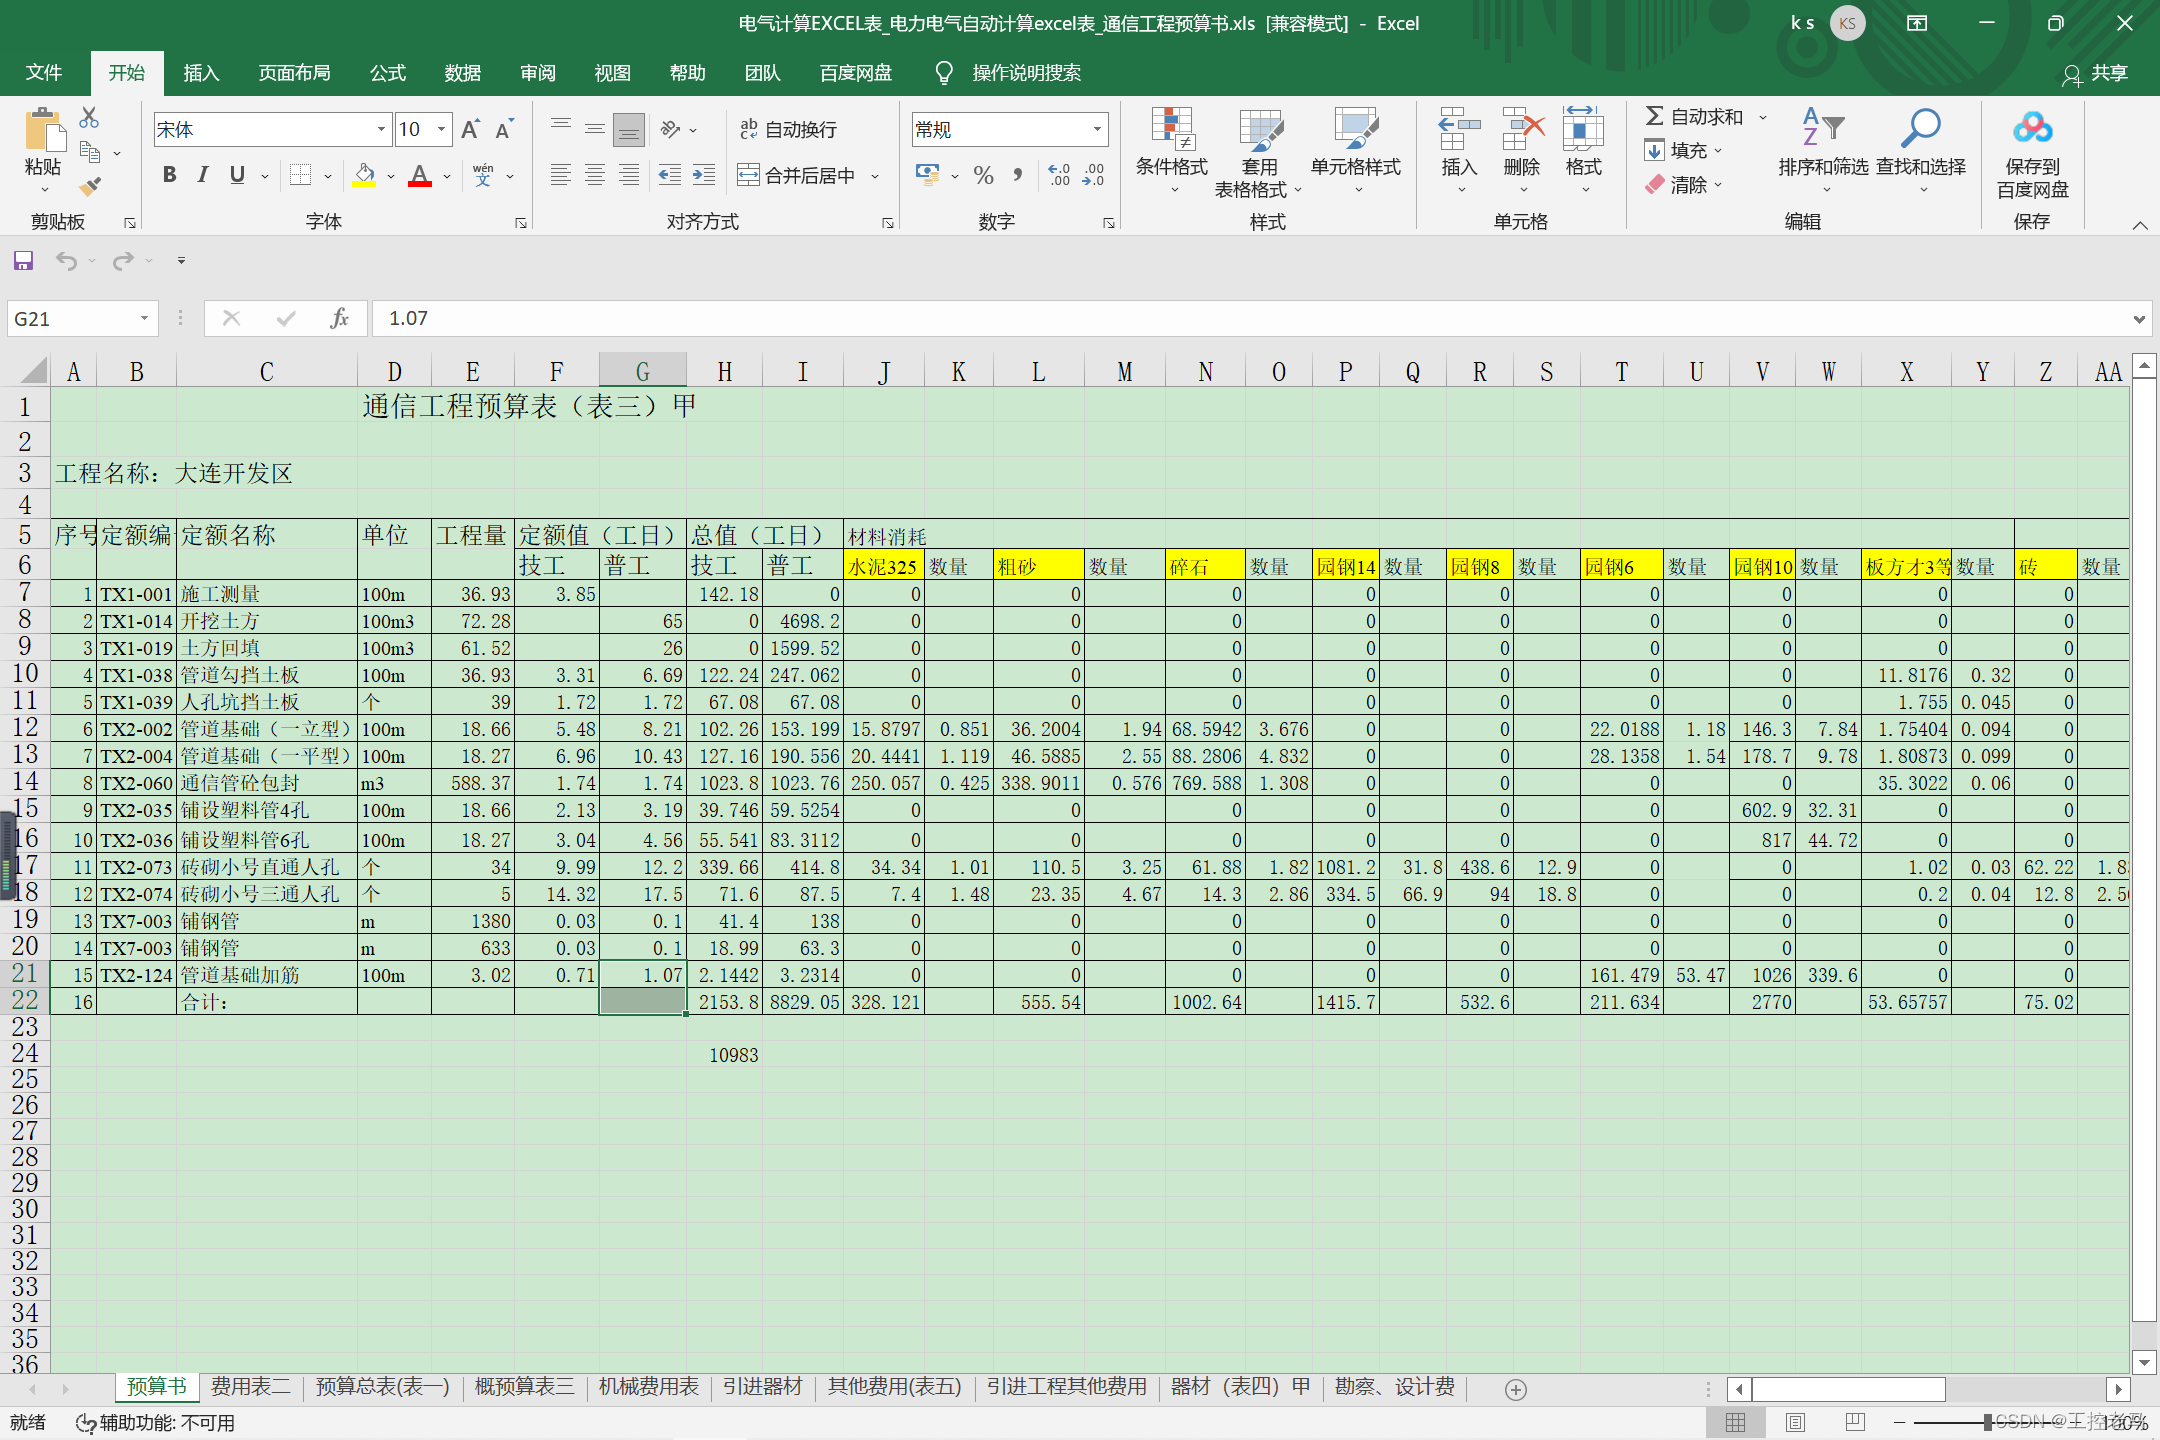Open the 公式 ribbon tab
Viewport: 2160px width, 1440px height.
[x=387, y=73]
